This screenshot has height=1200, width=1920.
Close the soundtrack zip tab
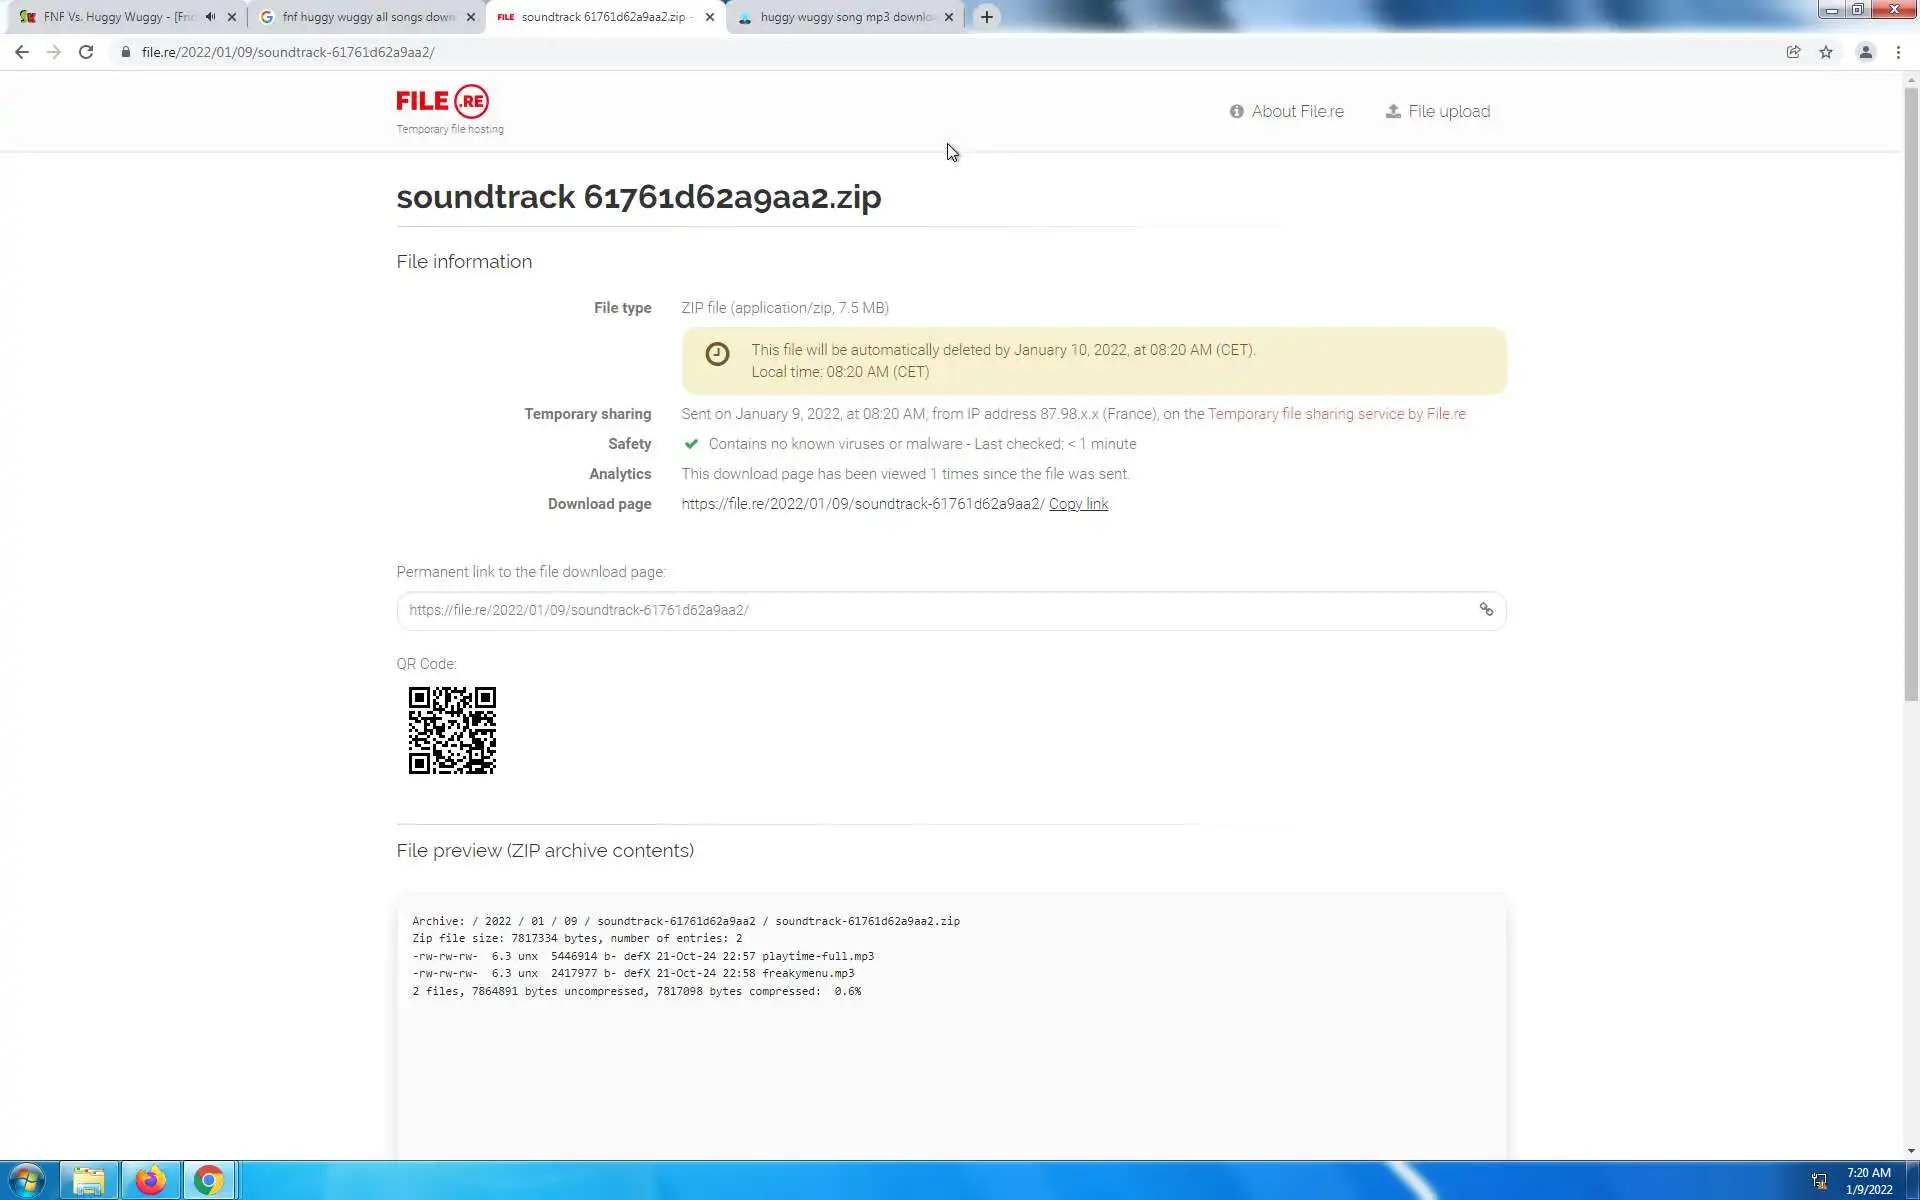(x=710, y=17)
